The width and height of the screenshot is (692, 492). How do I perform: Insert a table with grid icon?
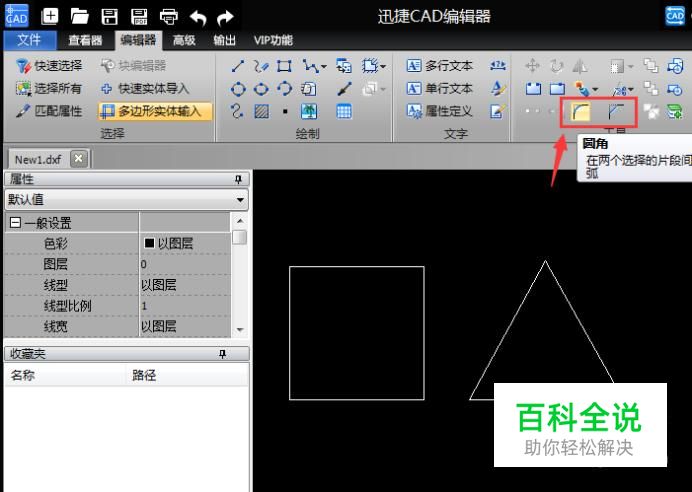coord(344,111)
